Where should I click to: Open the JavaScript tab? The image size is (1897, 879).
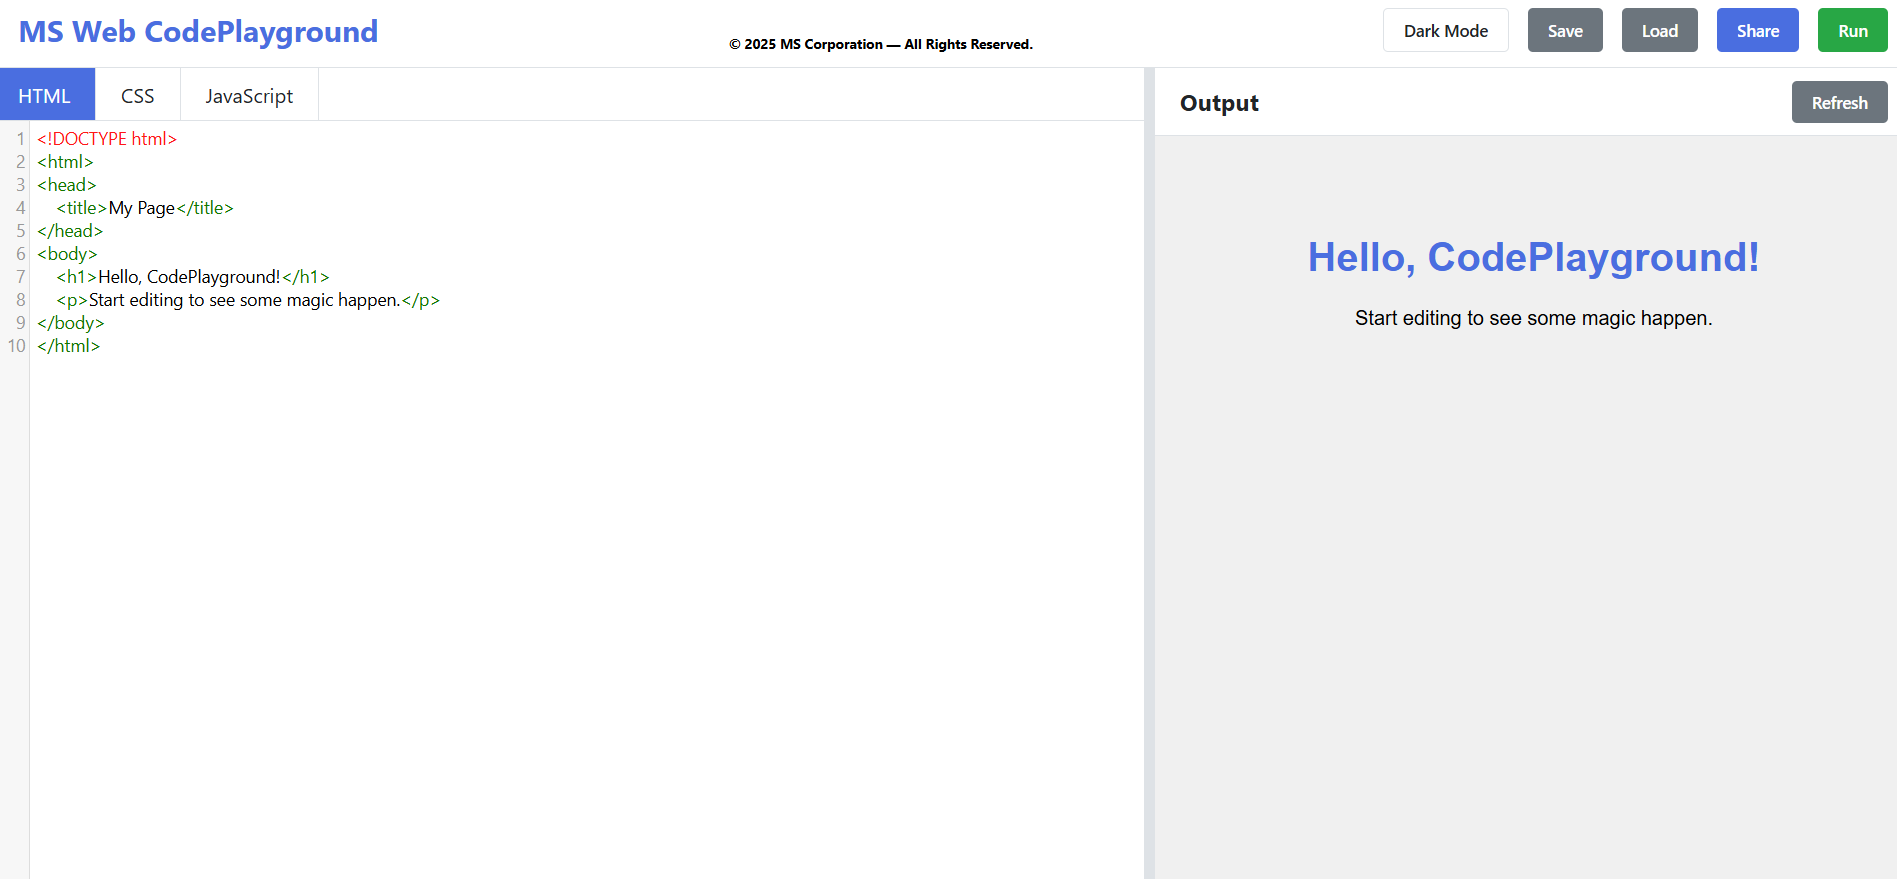click(x=249, y=96)
